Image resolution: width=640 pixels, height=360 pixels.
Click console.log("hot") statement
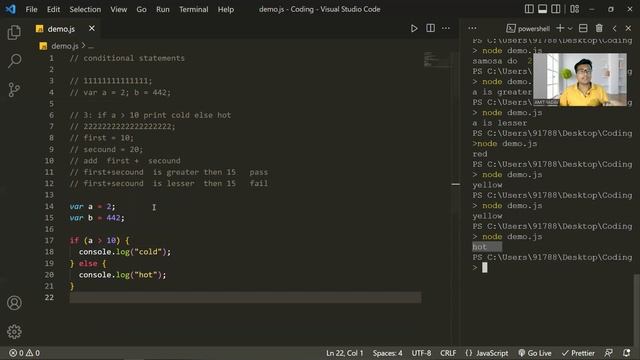tap(122, 275)
